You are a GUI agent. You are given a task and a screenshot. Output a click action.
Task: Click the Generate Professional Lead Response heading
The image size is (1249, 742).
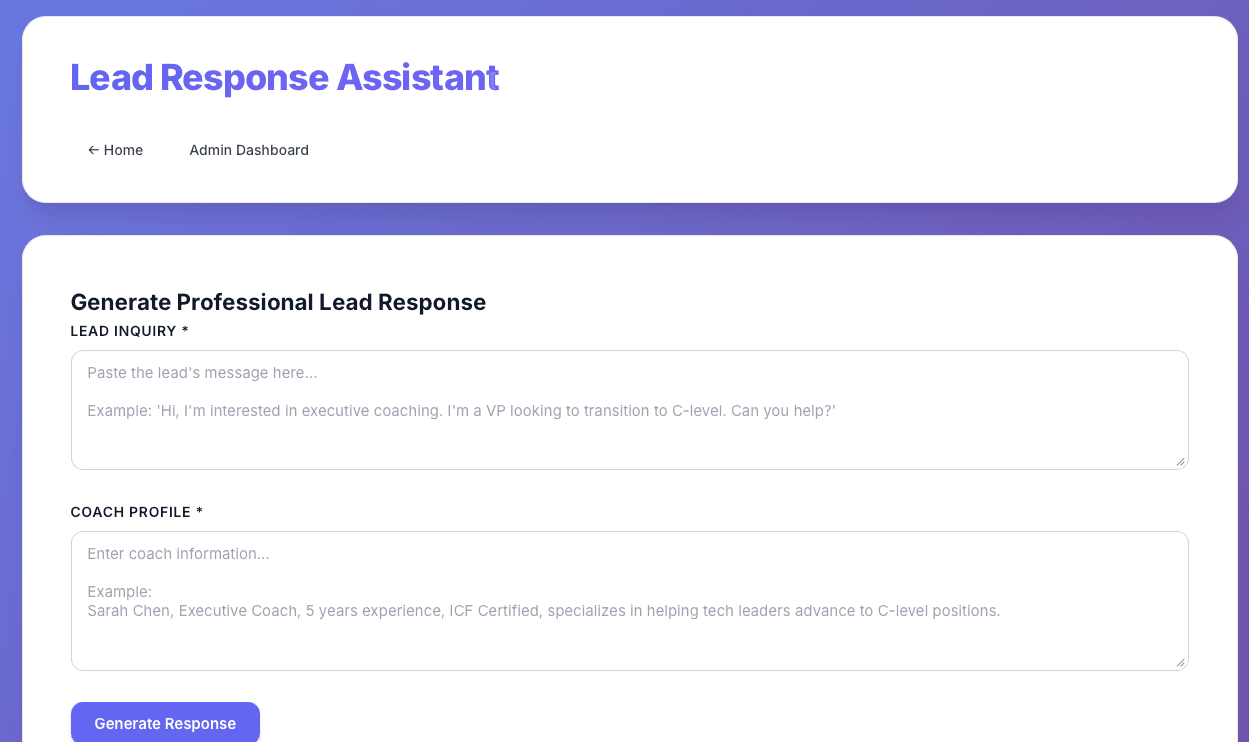278,301
